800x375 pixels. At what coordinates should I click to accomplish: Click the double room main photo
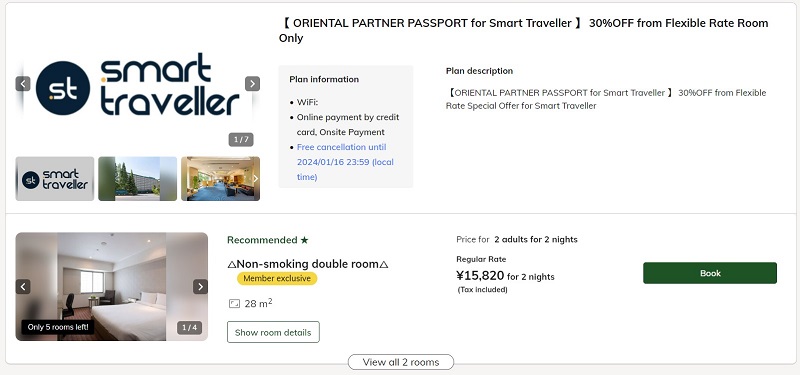112,287
